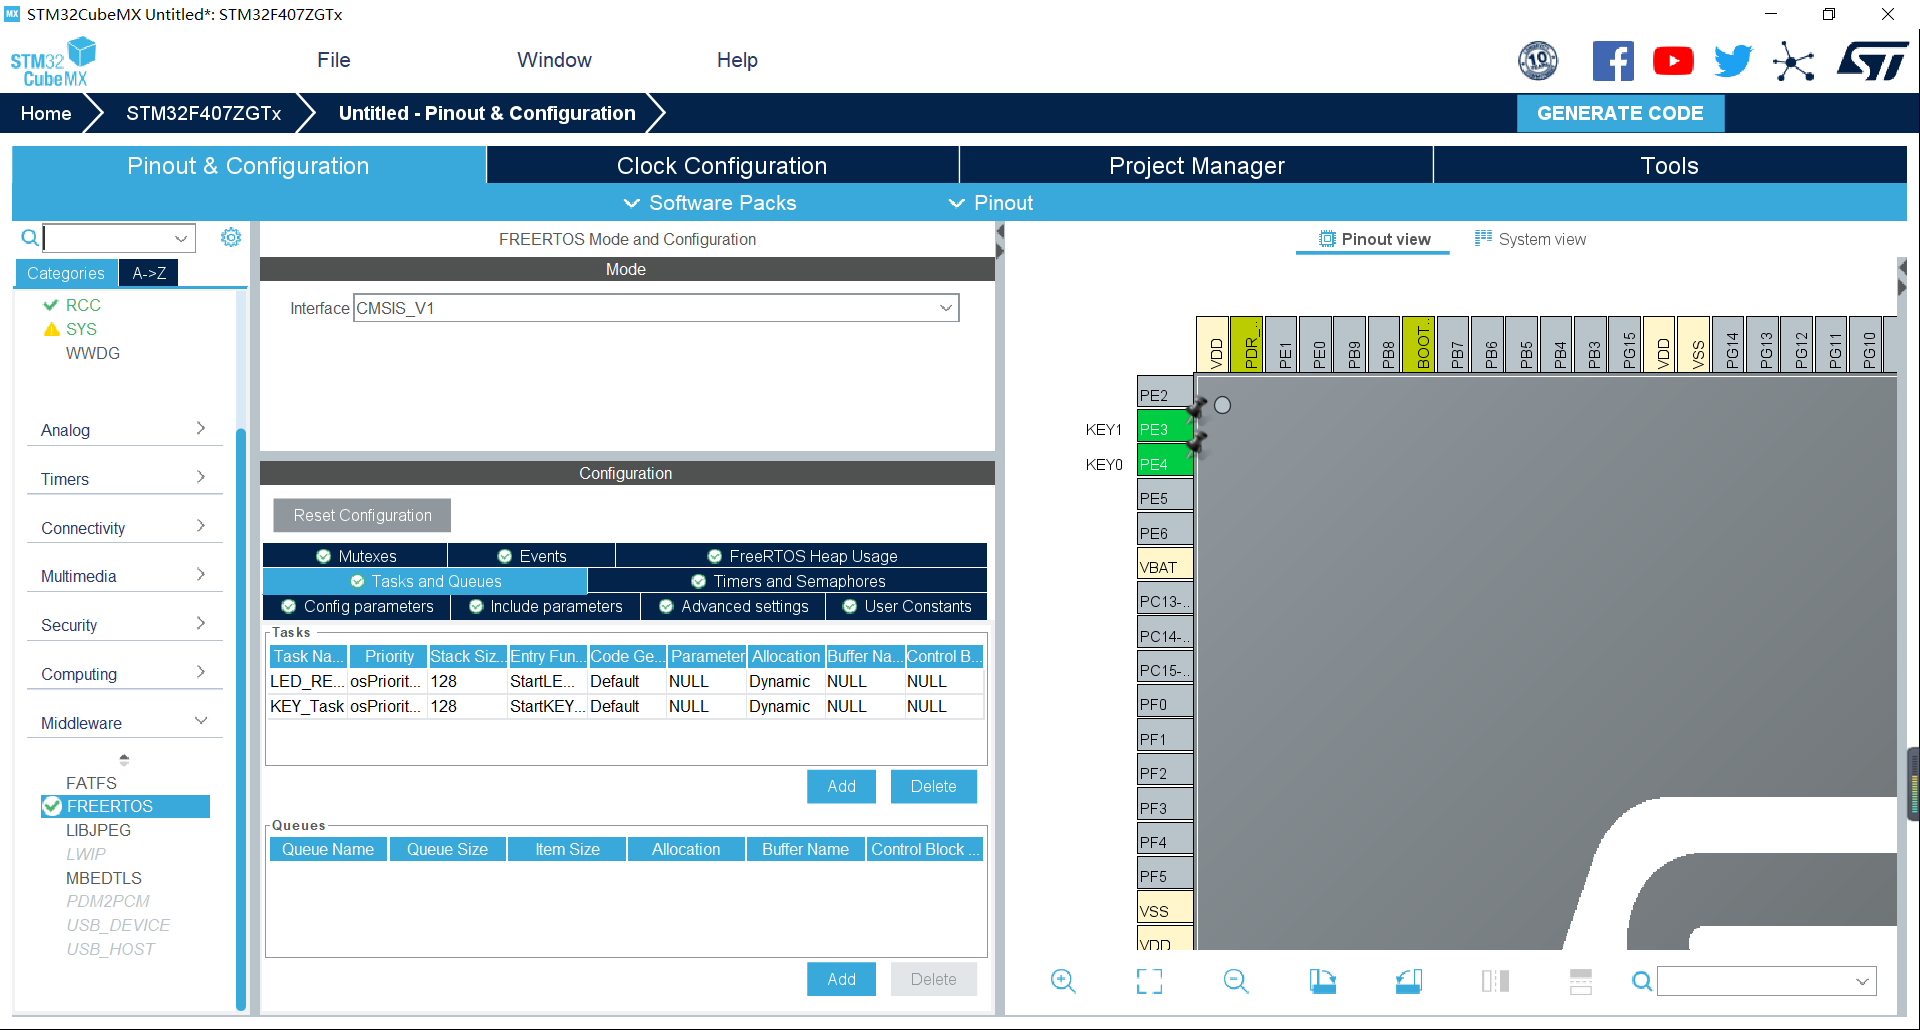Open User Constants tab
This screenshot has width=1920, height=1030.
[906, 606]
